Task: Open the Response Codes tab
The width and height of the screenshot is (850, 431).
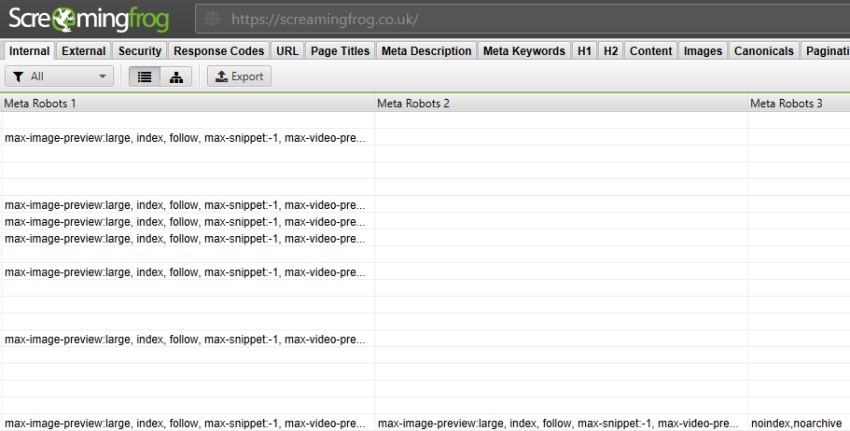Action: (x=218, y=51)
